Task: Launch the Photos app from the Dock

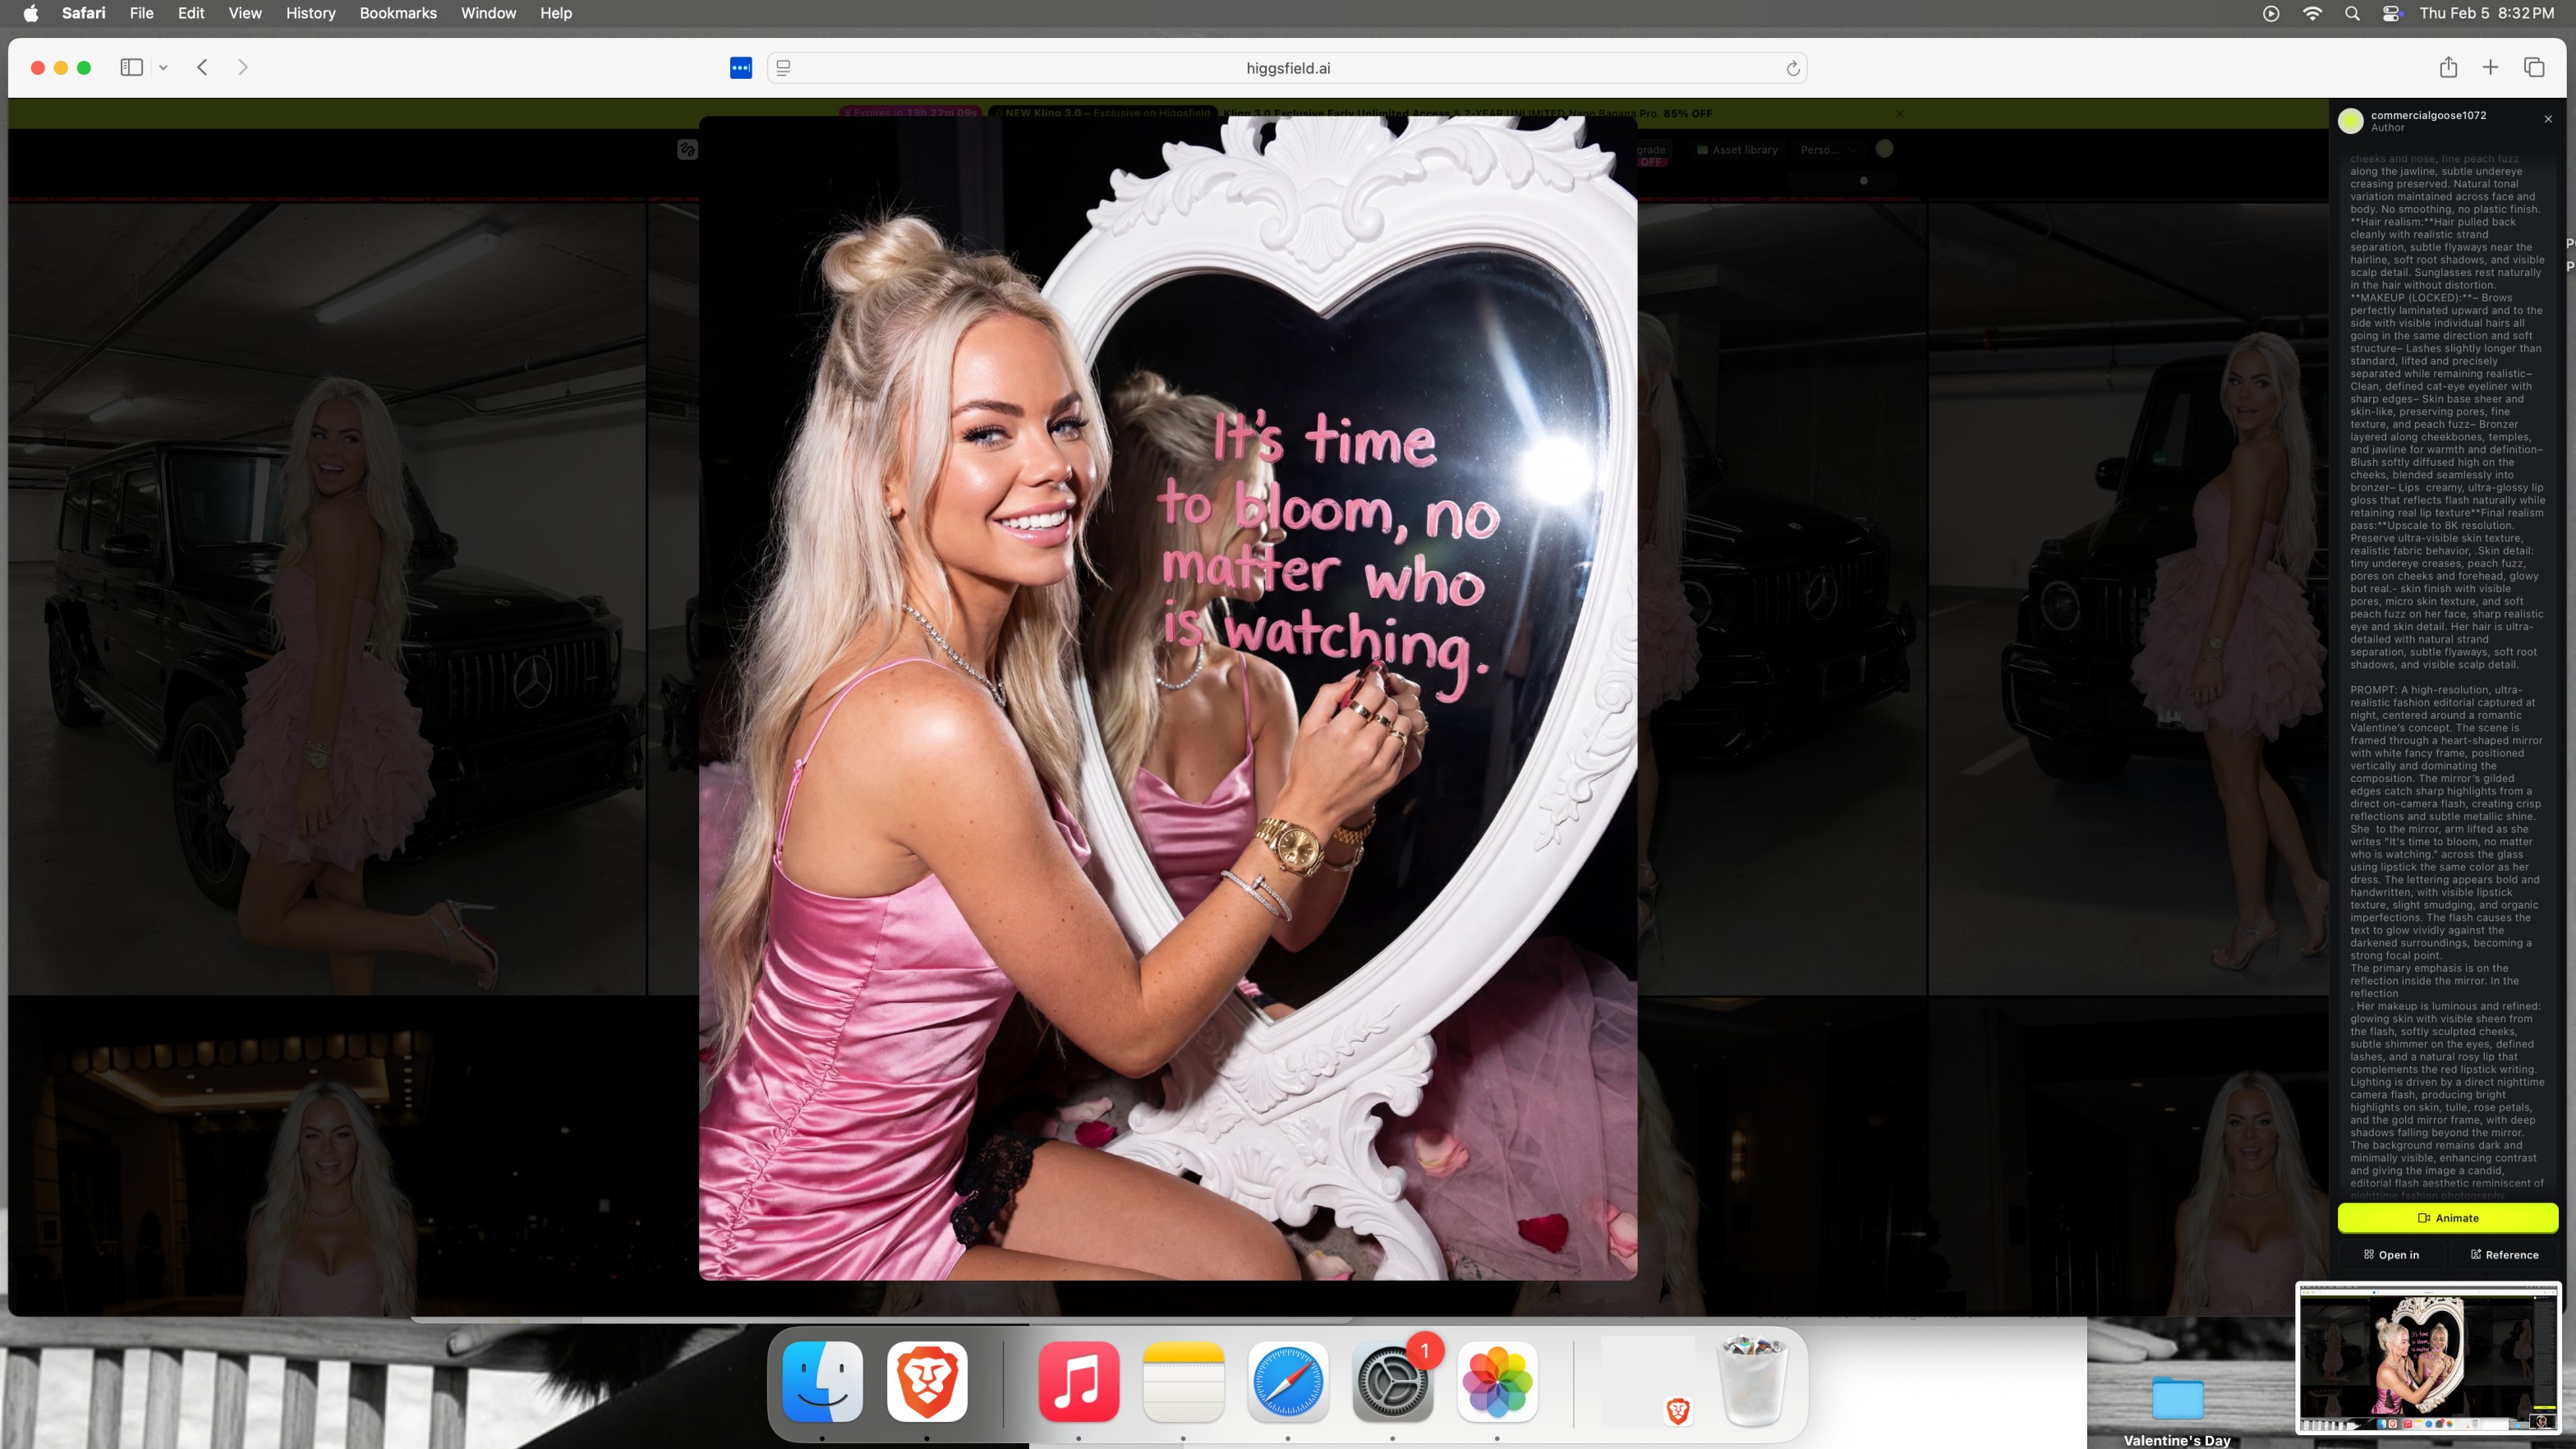Action: coord(1496,1381)
